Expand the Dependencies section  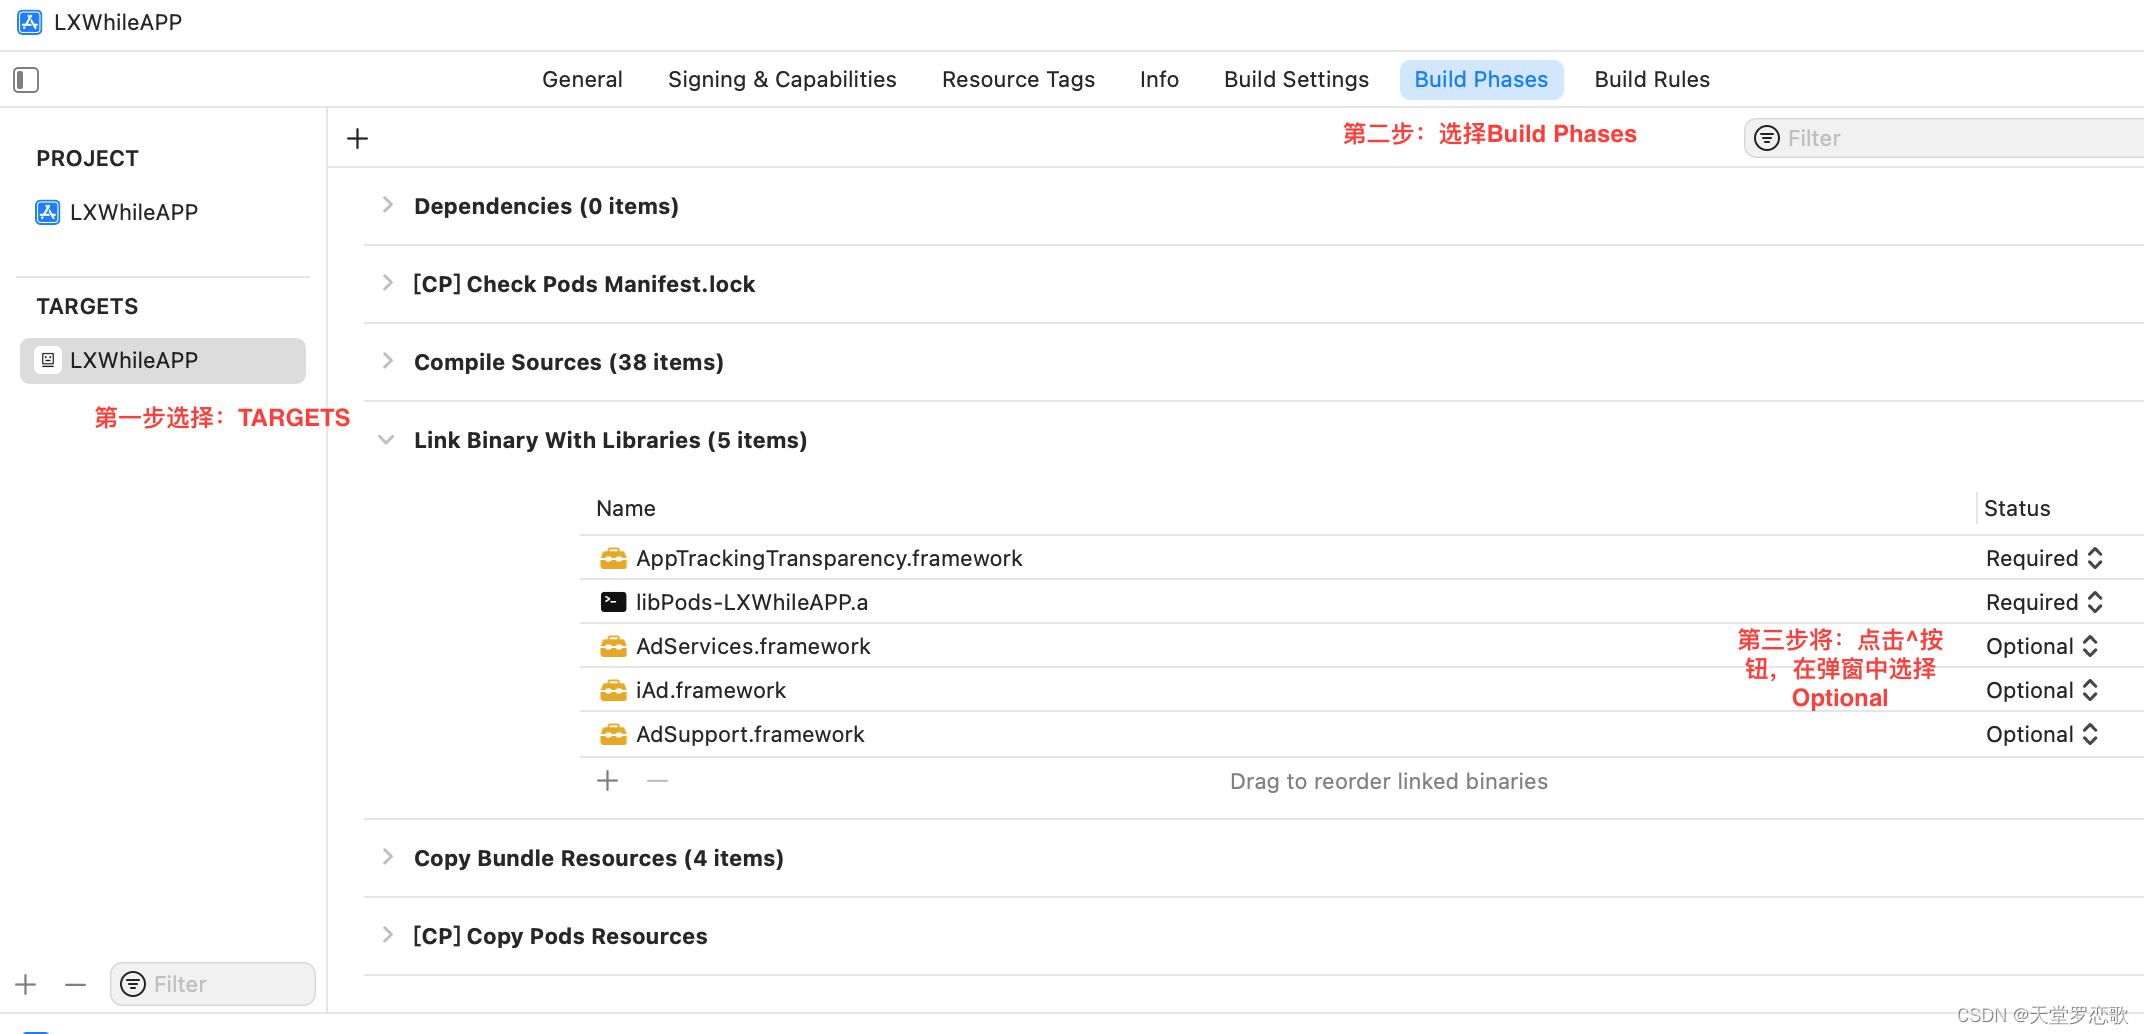pos(387,205)
